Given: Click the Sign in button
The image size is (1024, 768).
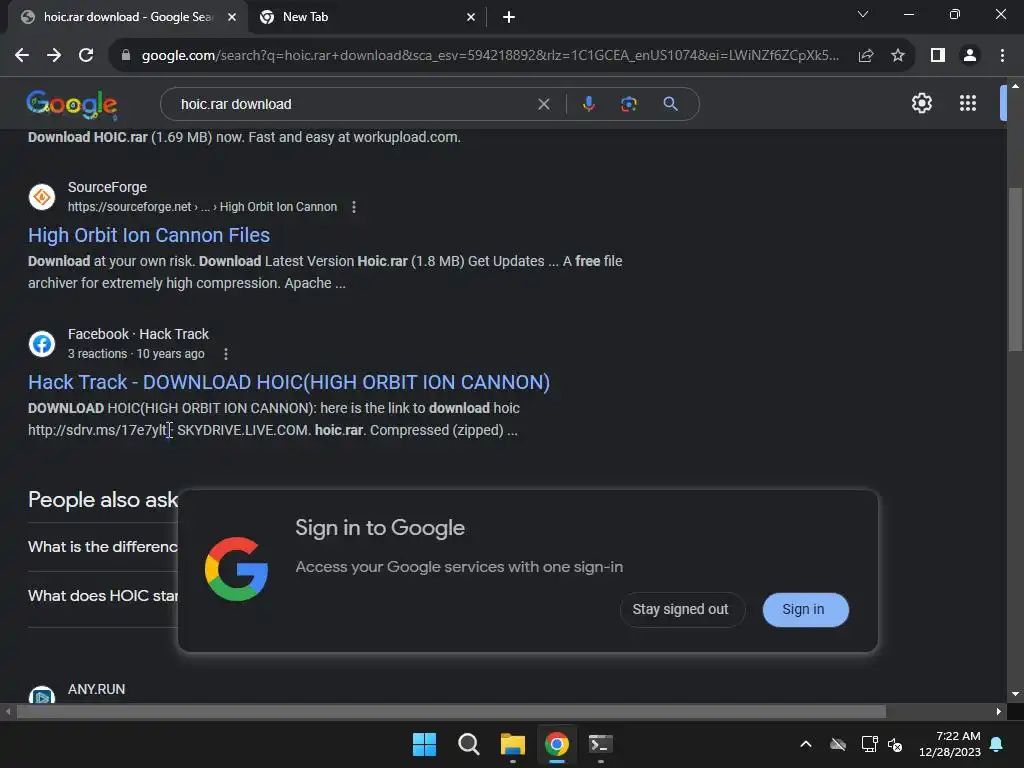Looking at the screenshot, I should (805, 609).
